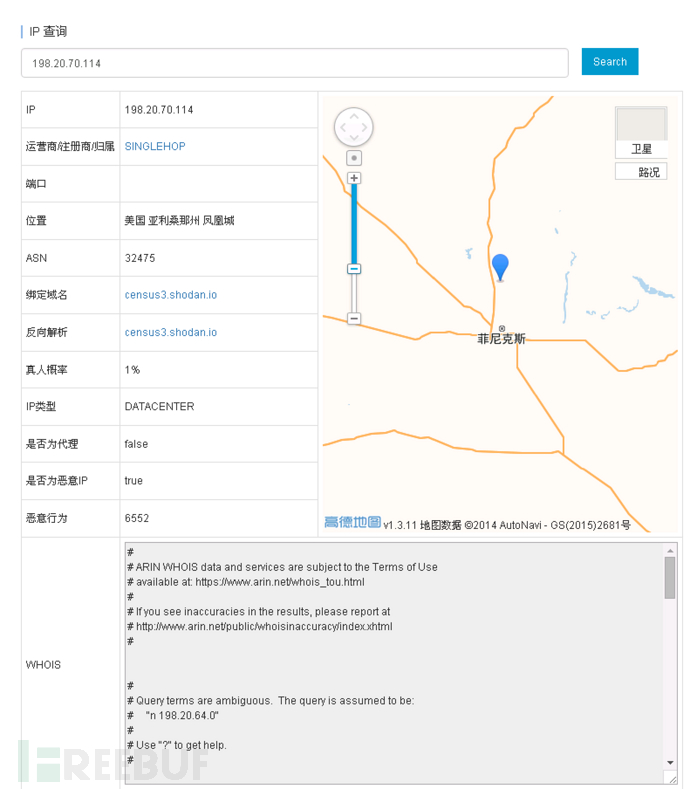Open census3.shodan.io reverse DNS link
Screen dimensions: 690x789
171,333
